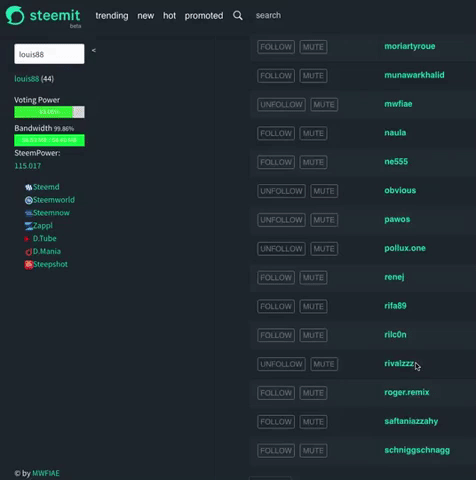The width and height of the screenshot is (476, 480).
Task: Follow user rilc0n
Action: point(276,335)
